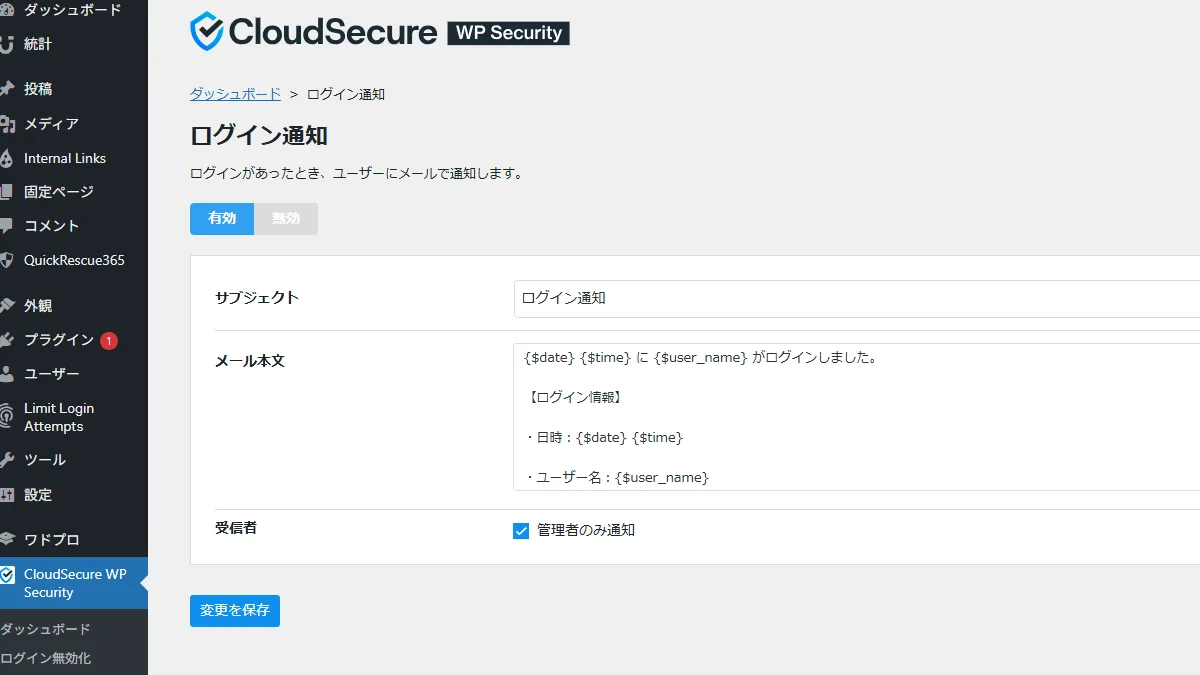
Task: Click the statistics (統計) icon
Action: pos(6,44)
